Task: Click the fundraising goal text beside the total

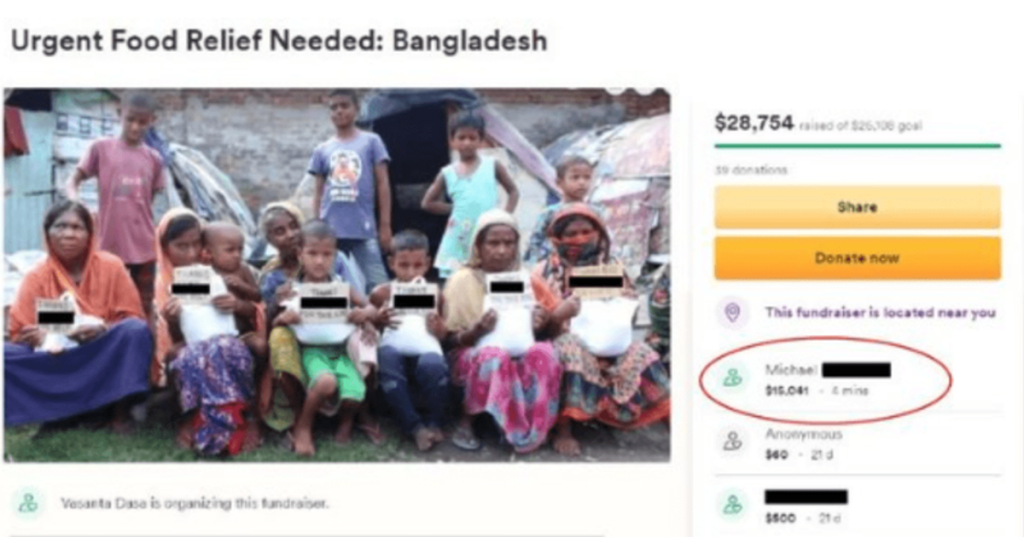Action: (861, 126)
